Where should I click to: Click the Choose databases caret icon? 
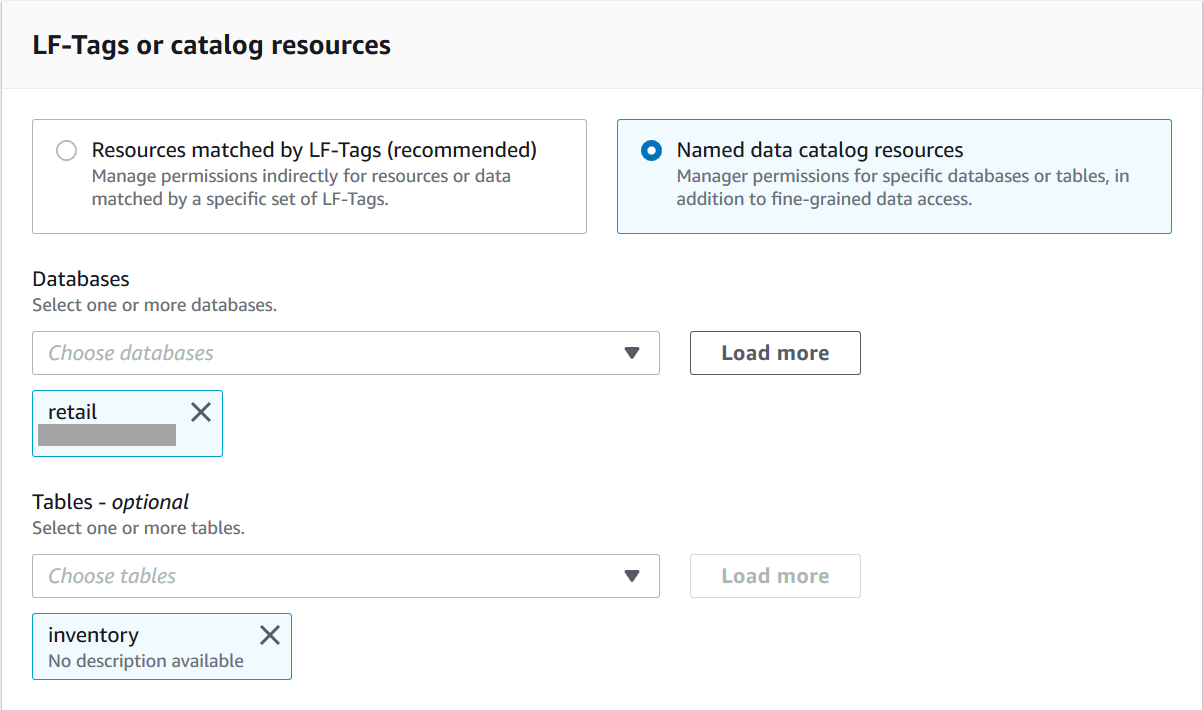coord(632,352)
